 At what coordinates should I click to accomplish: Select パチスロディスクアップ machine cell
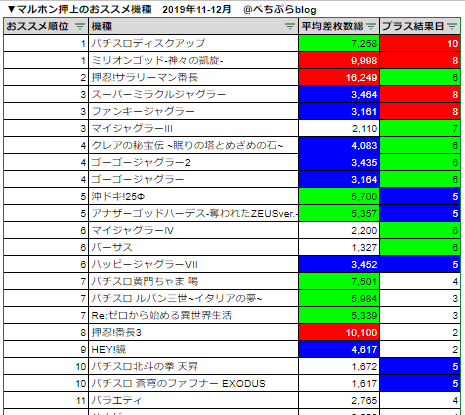[x=193, y=43]
